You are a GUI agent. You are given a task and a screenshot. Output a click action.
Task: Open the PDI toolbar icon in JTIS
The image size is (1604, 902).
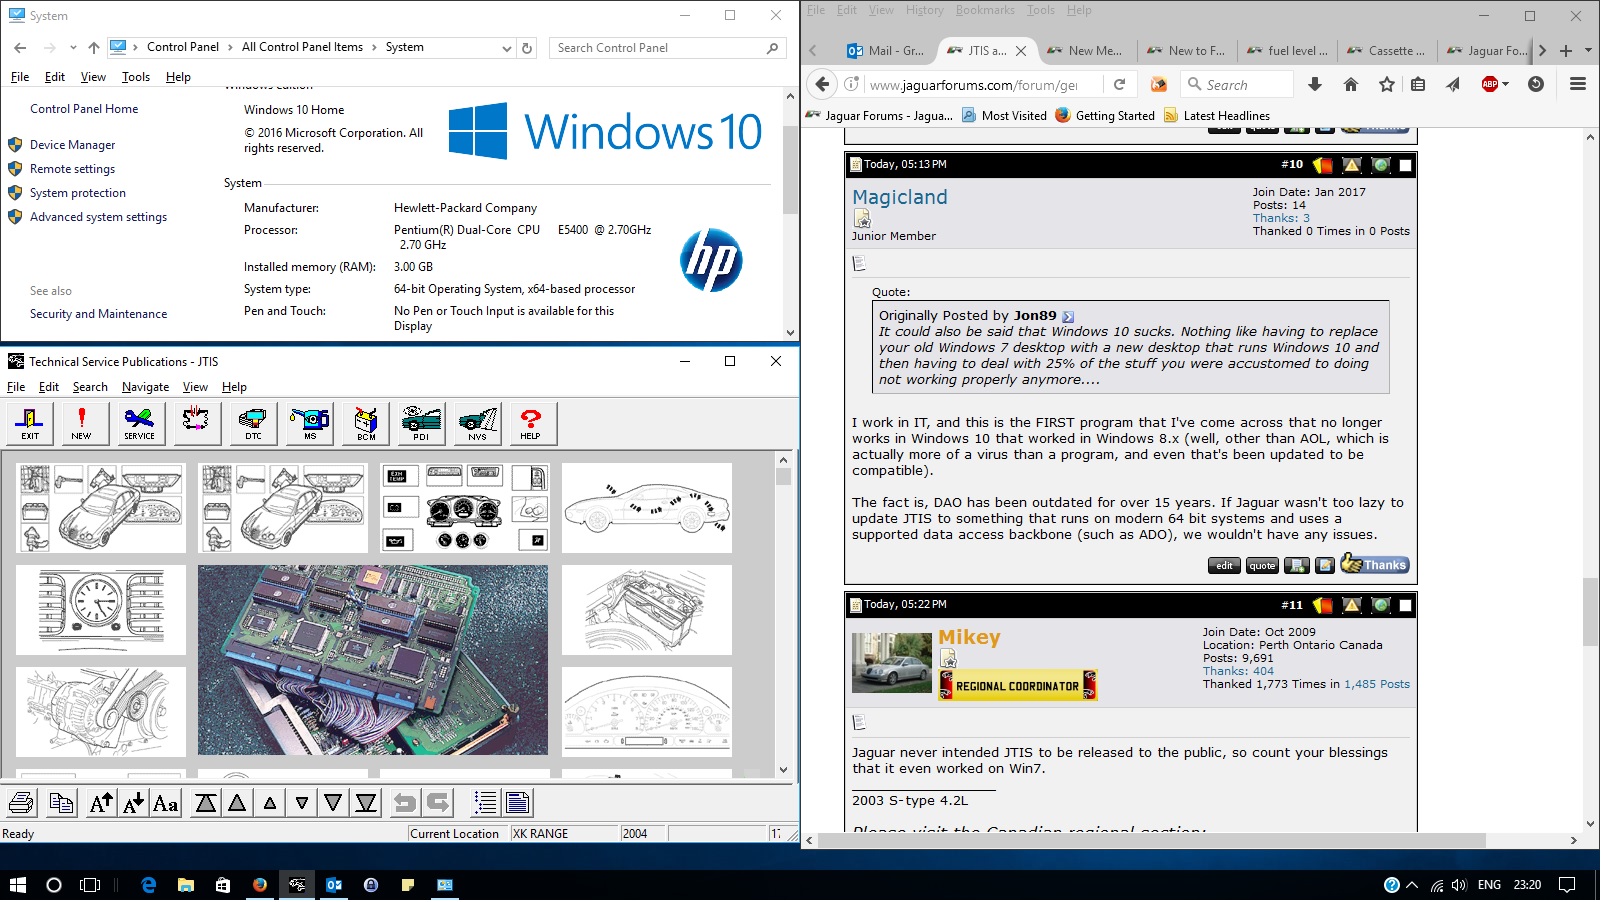click(421, 423)
